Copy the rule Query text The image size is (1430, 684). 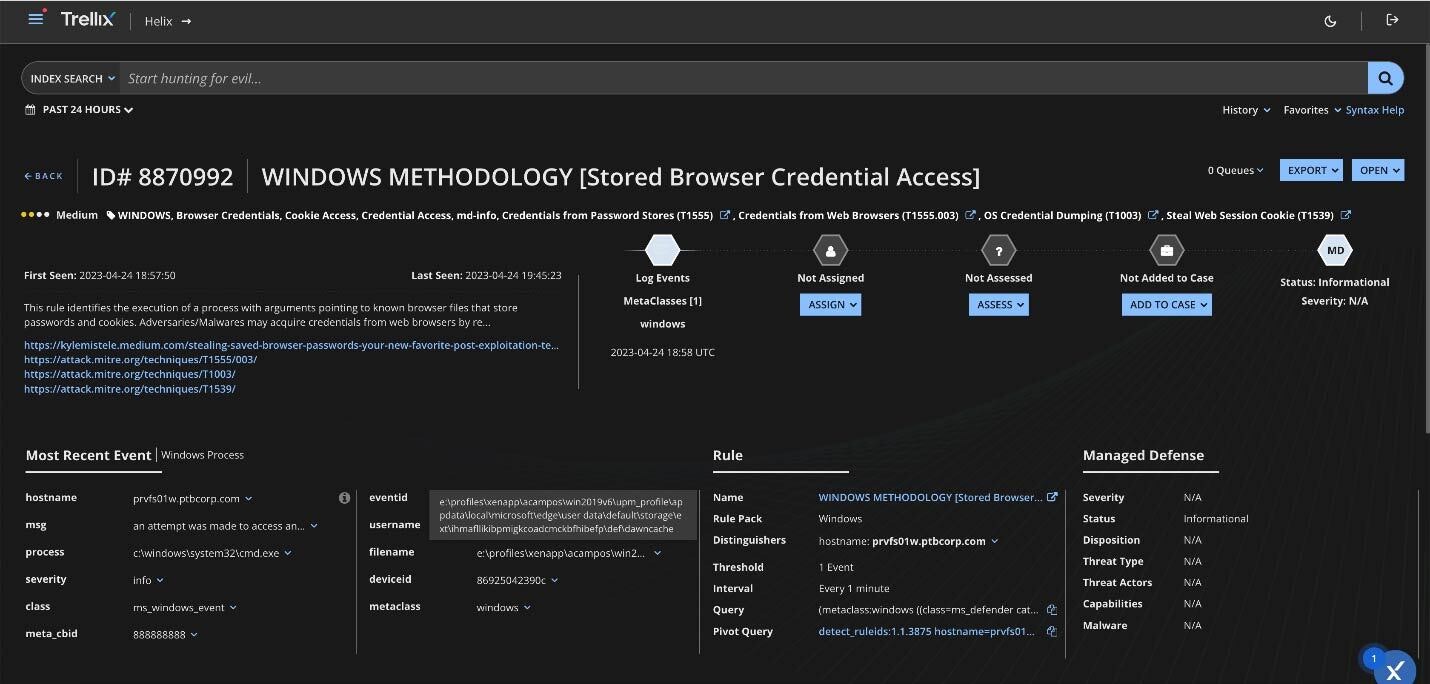1052,610
